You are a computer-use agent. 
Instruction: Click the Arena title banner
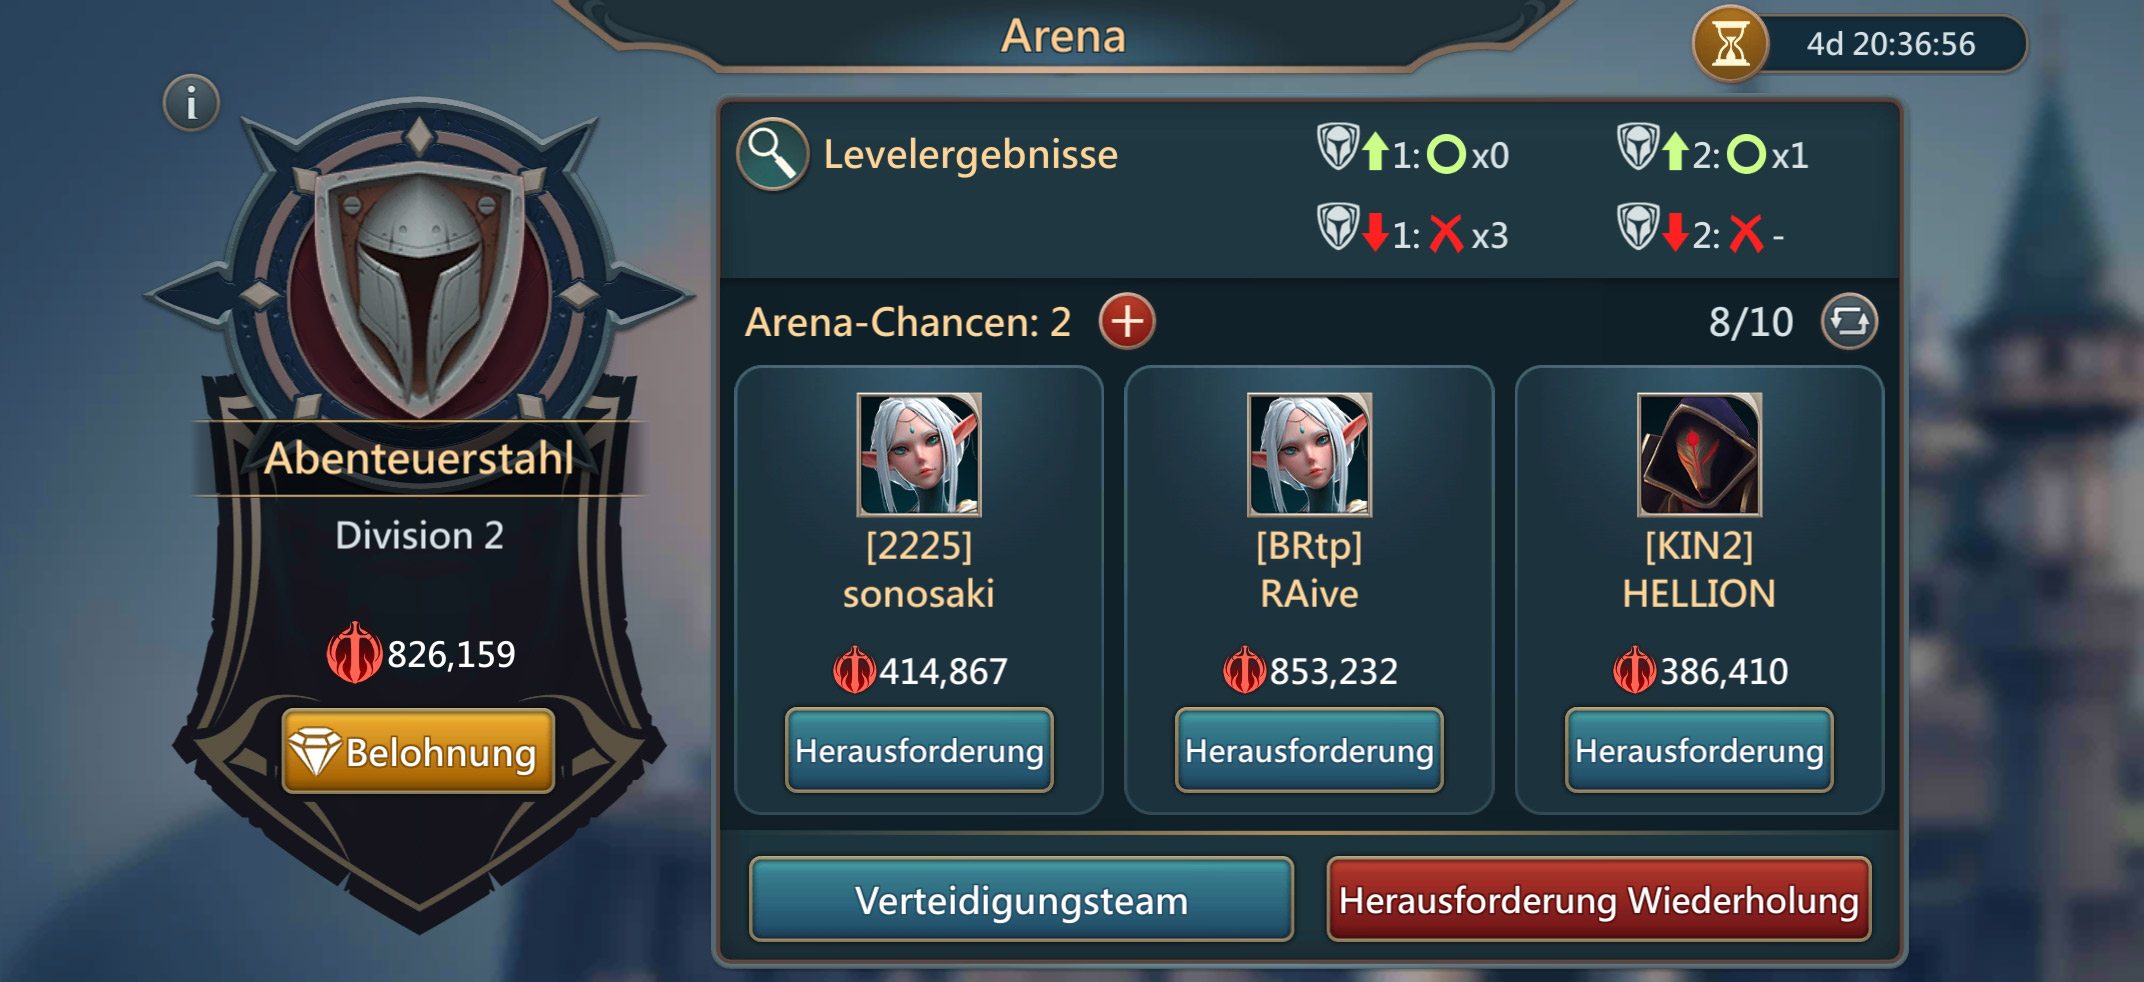click(x=1063, y=36)
